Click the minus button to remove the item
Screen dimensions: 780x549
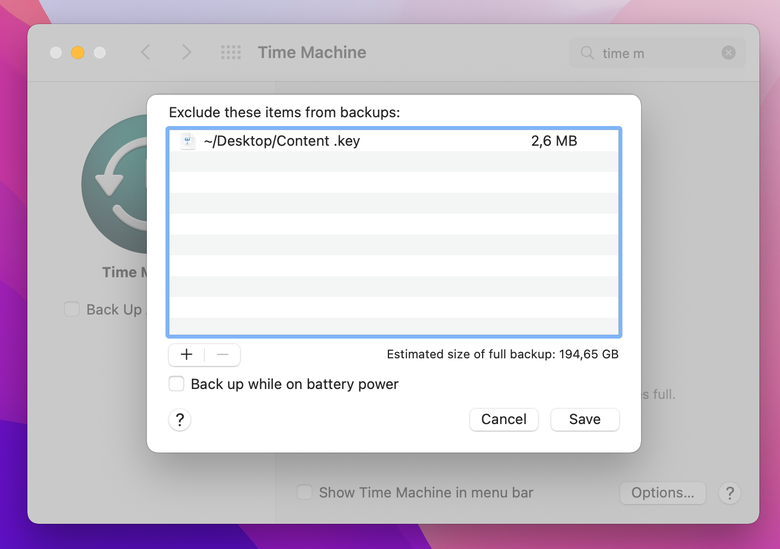tap(222, 355)
